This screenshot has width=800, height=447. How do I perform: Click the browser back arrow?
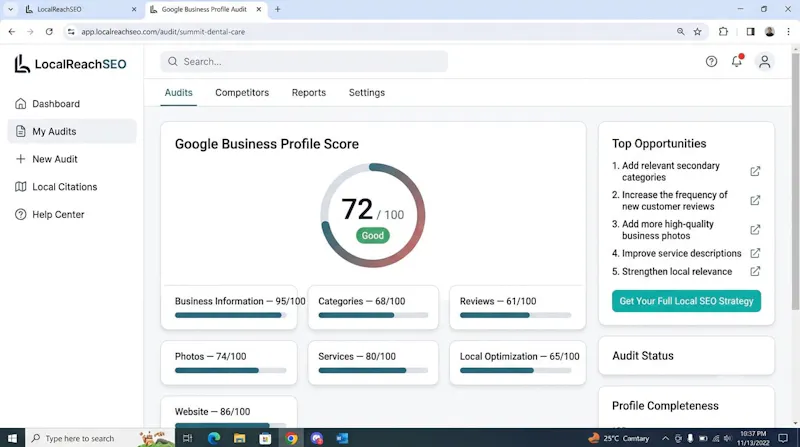pyautogui.click(x=12, y=32)
